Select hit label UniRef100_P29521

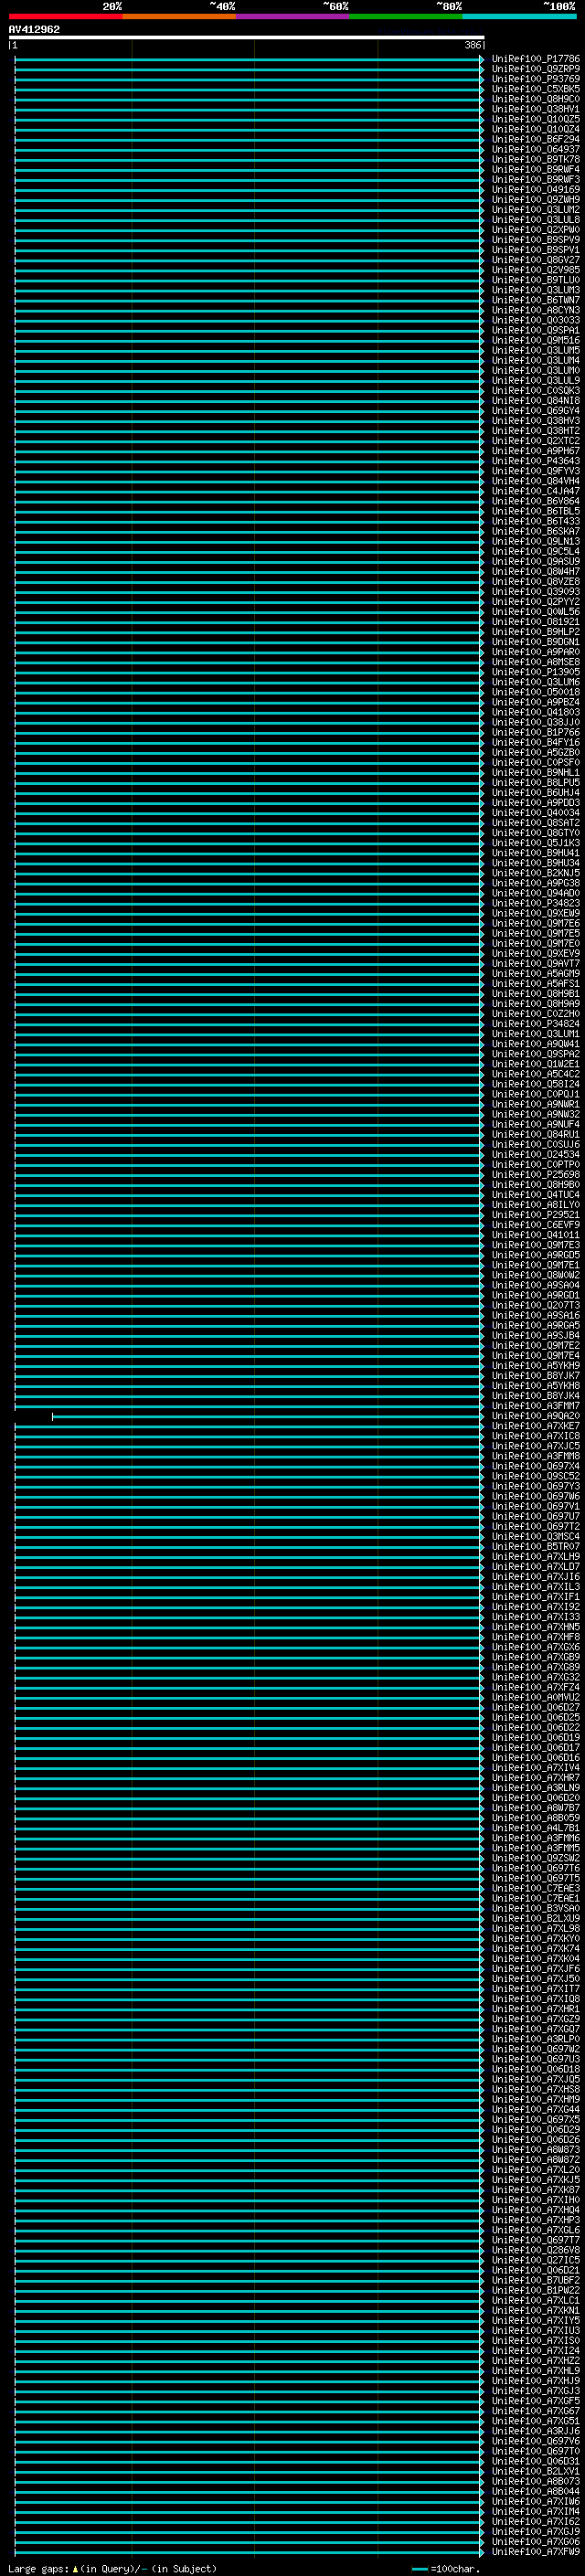[535, 1215]
